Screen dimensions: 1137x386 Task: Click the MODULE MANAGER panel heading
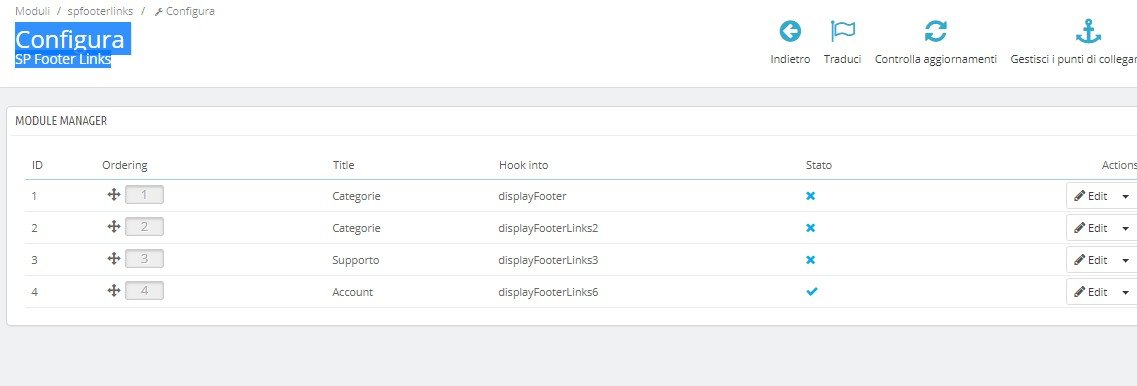click(x=61, y=121)
